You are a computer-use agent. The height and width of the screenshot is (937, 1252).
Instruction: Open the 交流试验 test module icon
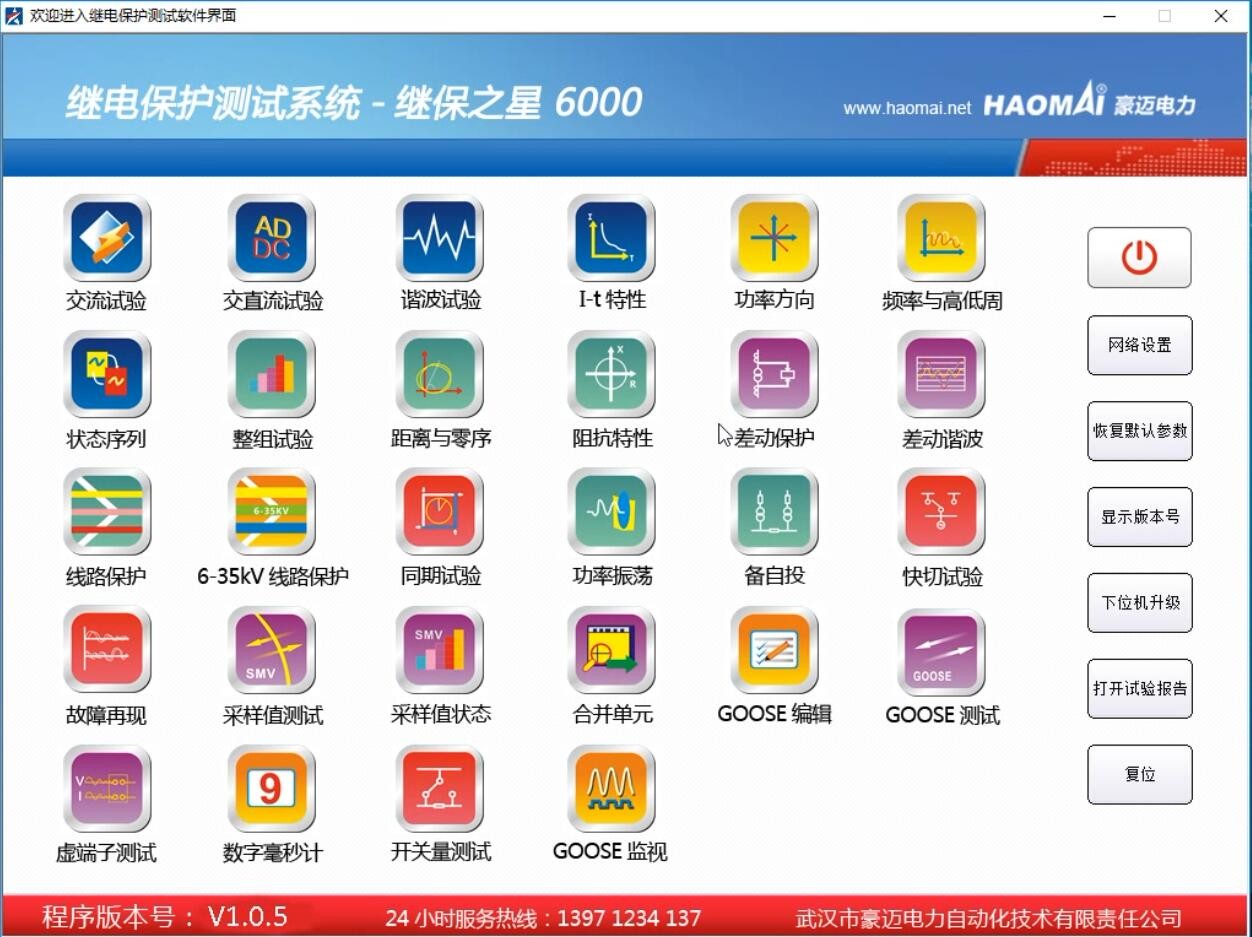pyautogui.click(x=107, y=238)
